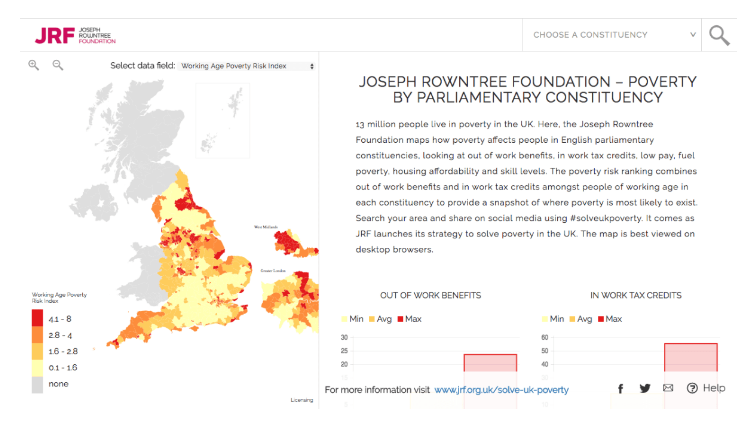Share the page on Facebook
The width and height of the screenshot is (750, 433).
[x=620, y=389]
